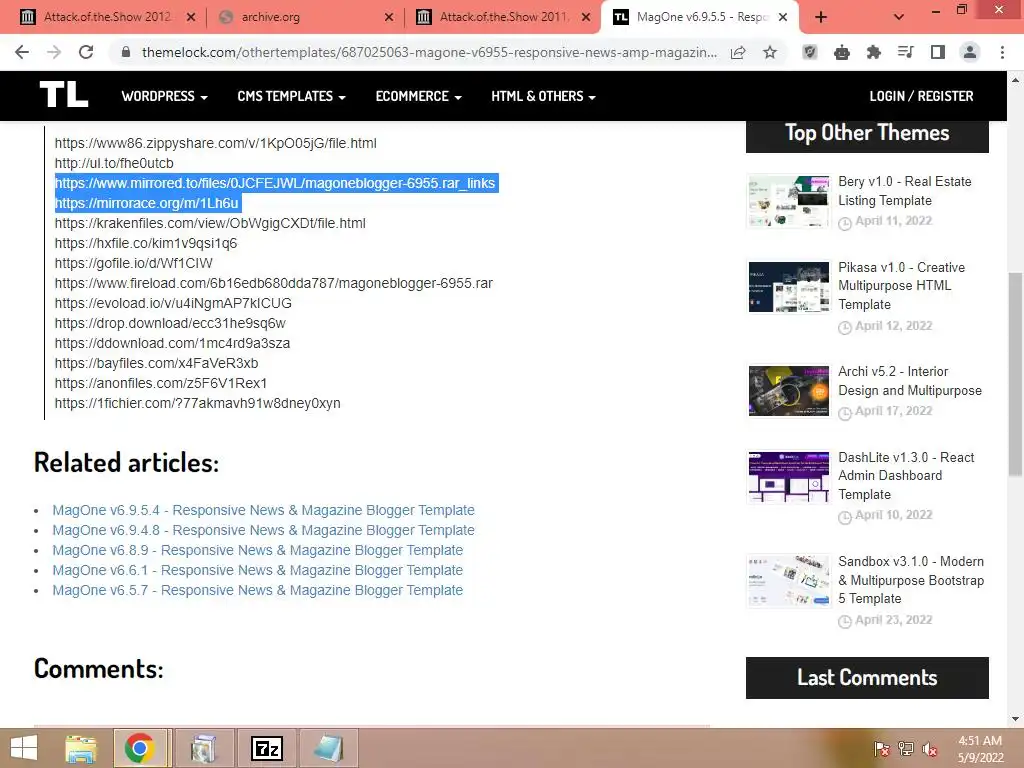Open the tab search dropdown arrow
This screenshot has height=768, width=1024.
tap(899, 17)
